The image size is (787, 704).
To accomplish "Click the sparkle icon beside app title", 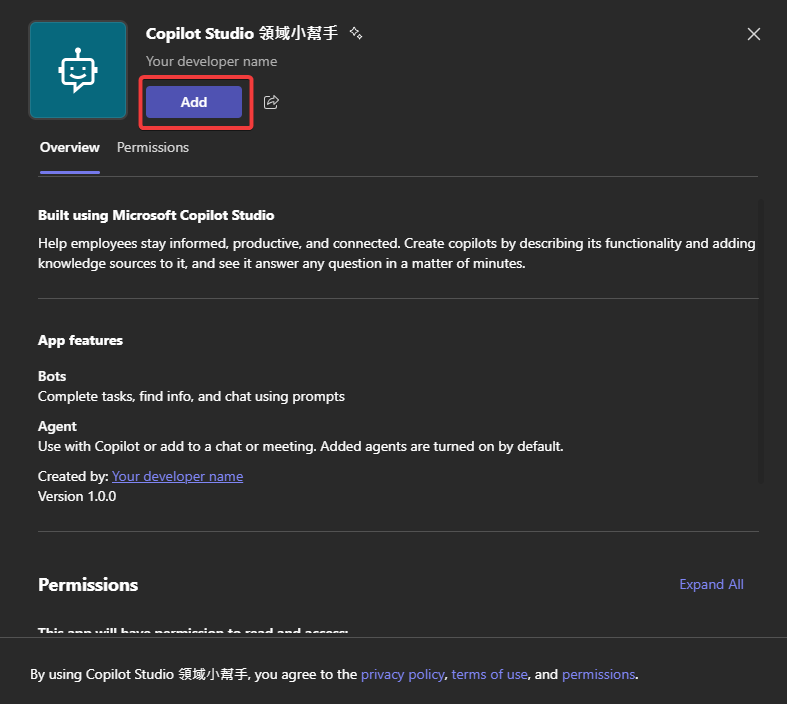I will tap(356, 33).
